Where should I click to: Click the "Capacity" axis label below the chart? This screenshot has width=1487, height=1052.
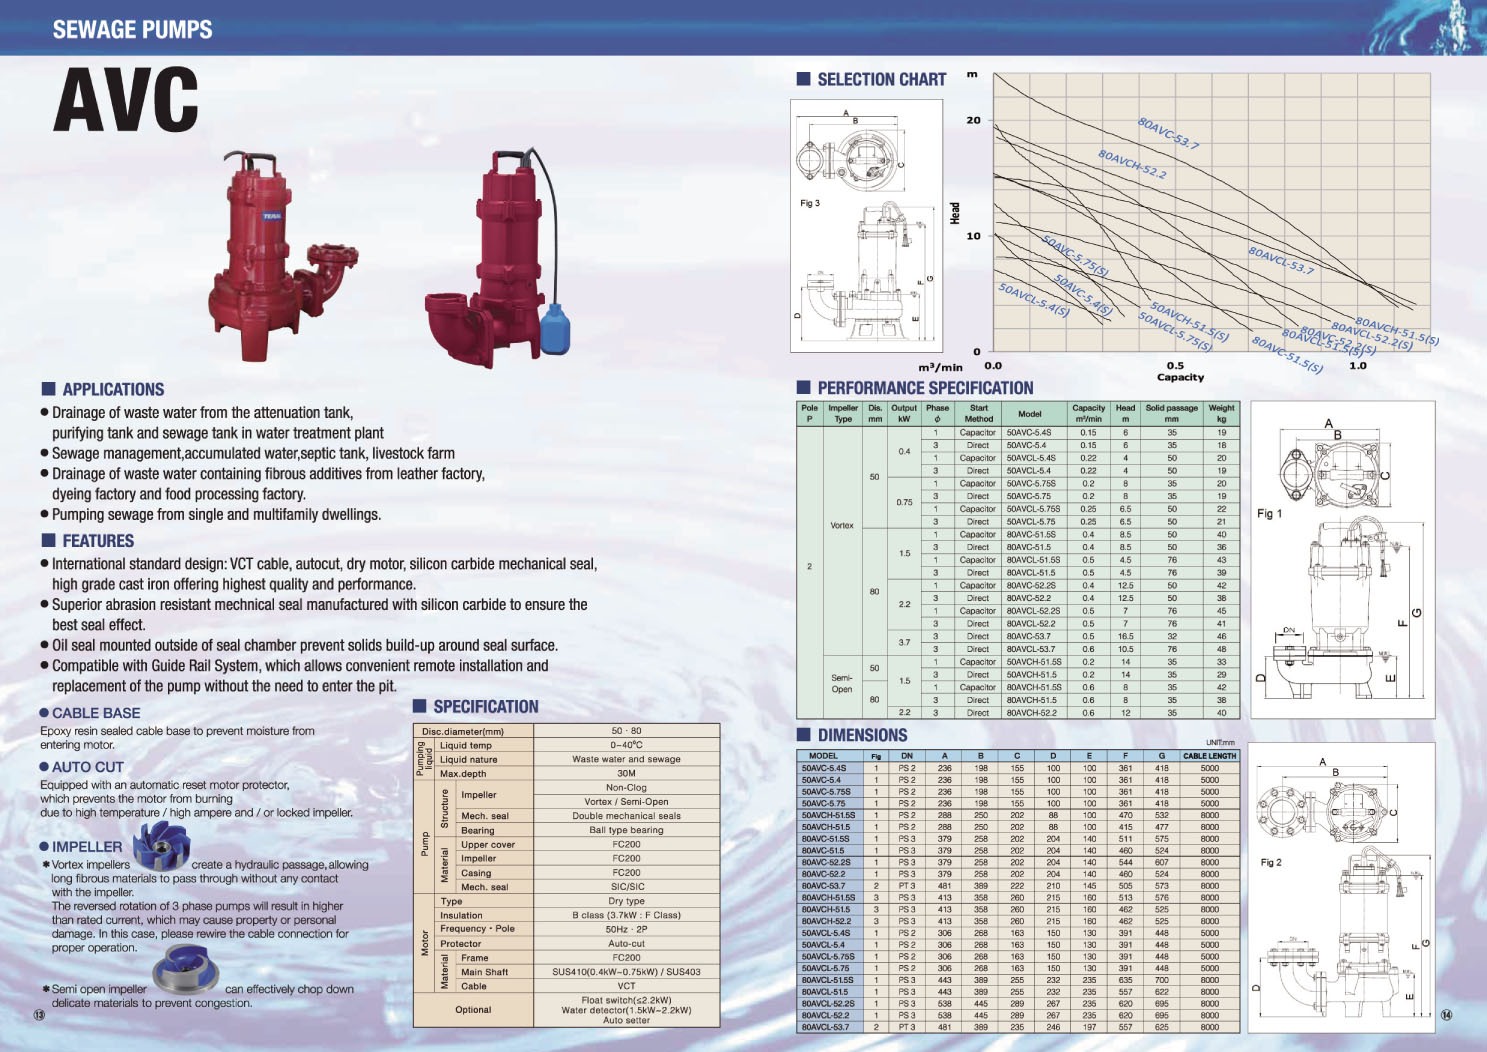pos(1180,377)
